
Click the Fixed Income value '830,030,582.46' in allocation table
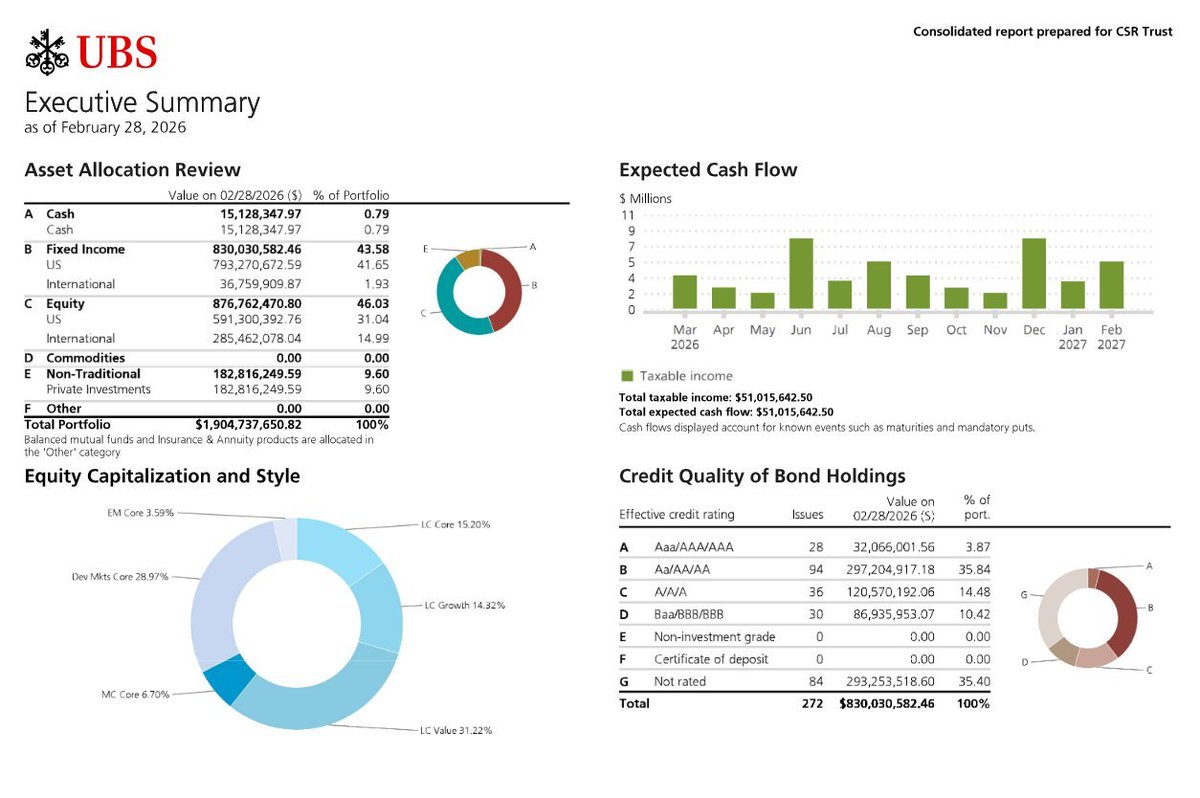click(x=257, y=249)
